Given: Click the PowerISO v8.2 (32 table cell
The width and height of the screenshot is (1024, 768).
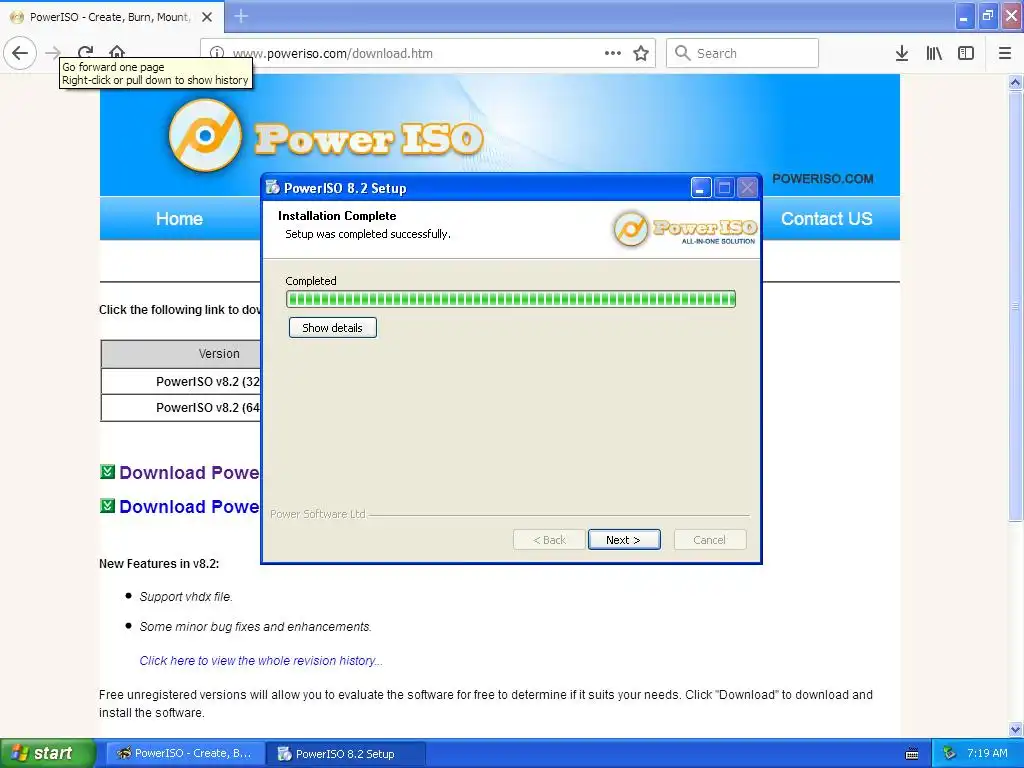Looking at the screenshot, I should [x=181, y=381].
